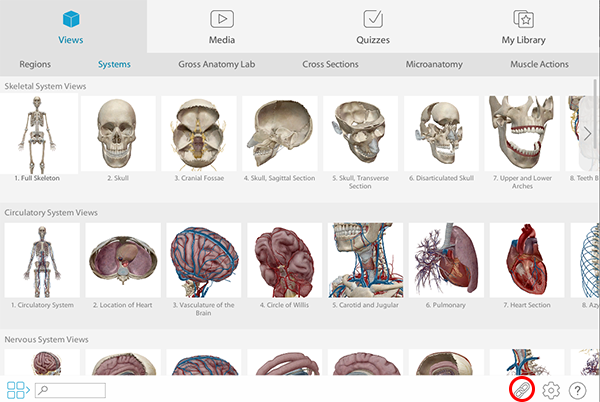Open the Circle of Willis view
The height and width of the screenshot is (402, 600).
click(x=285, y=260)
